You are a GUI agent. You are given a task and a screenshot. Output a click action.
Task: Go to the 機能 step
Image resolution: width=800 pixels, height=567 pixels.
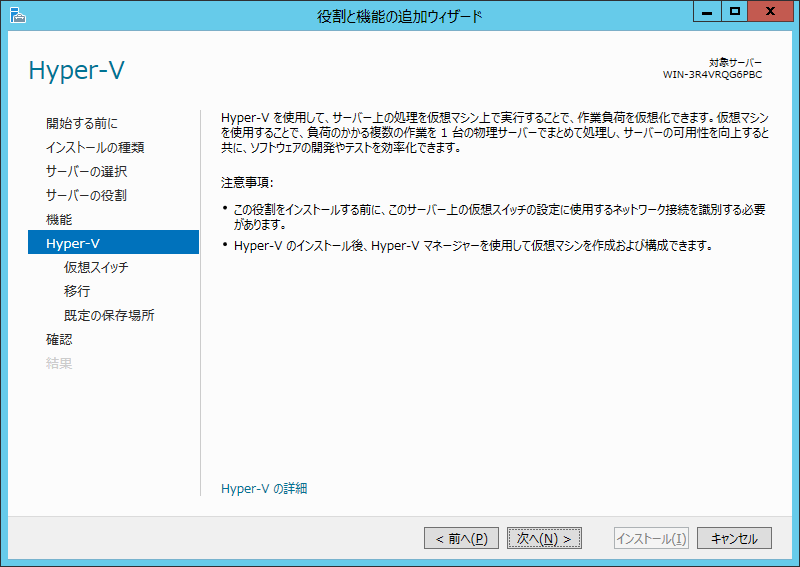pos(59,219)
